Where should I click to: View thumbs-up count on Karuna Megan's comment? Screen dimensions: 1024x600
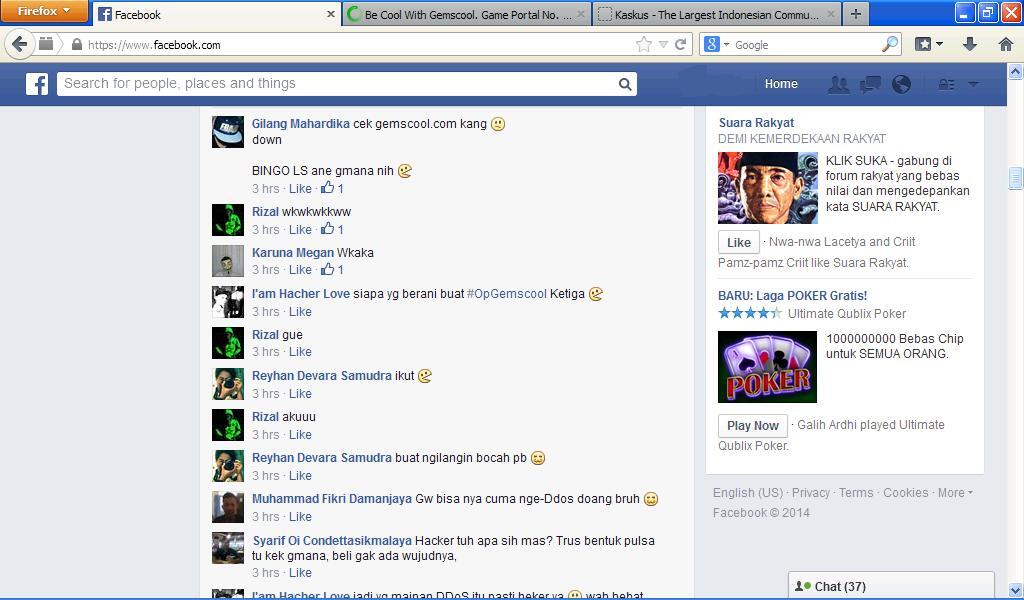pyautogui.click(x=332, y=269)
